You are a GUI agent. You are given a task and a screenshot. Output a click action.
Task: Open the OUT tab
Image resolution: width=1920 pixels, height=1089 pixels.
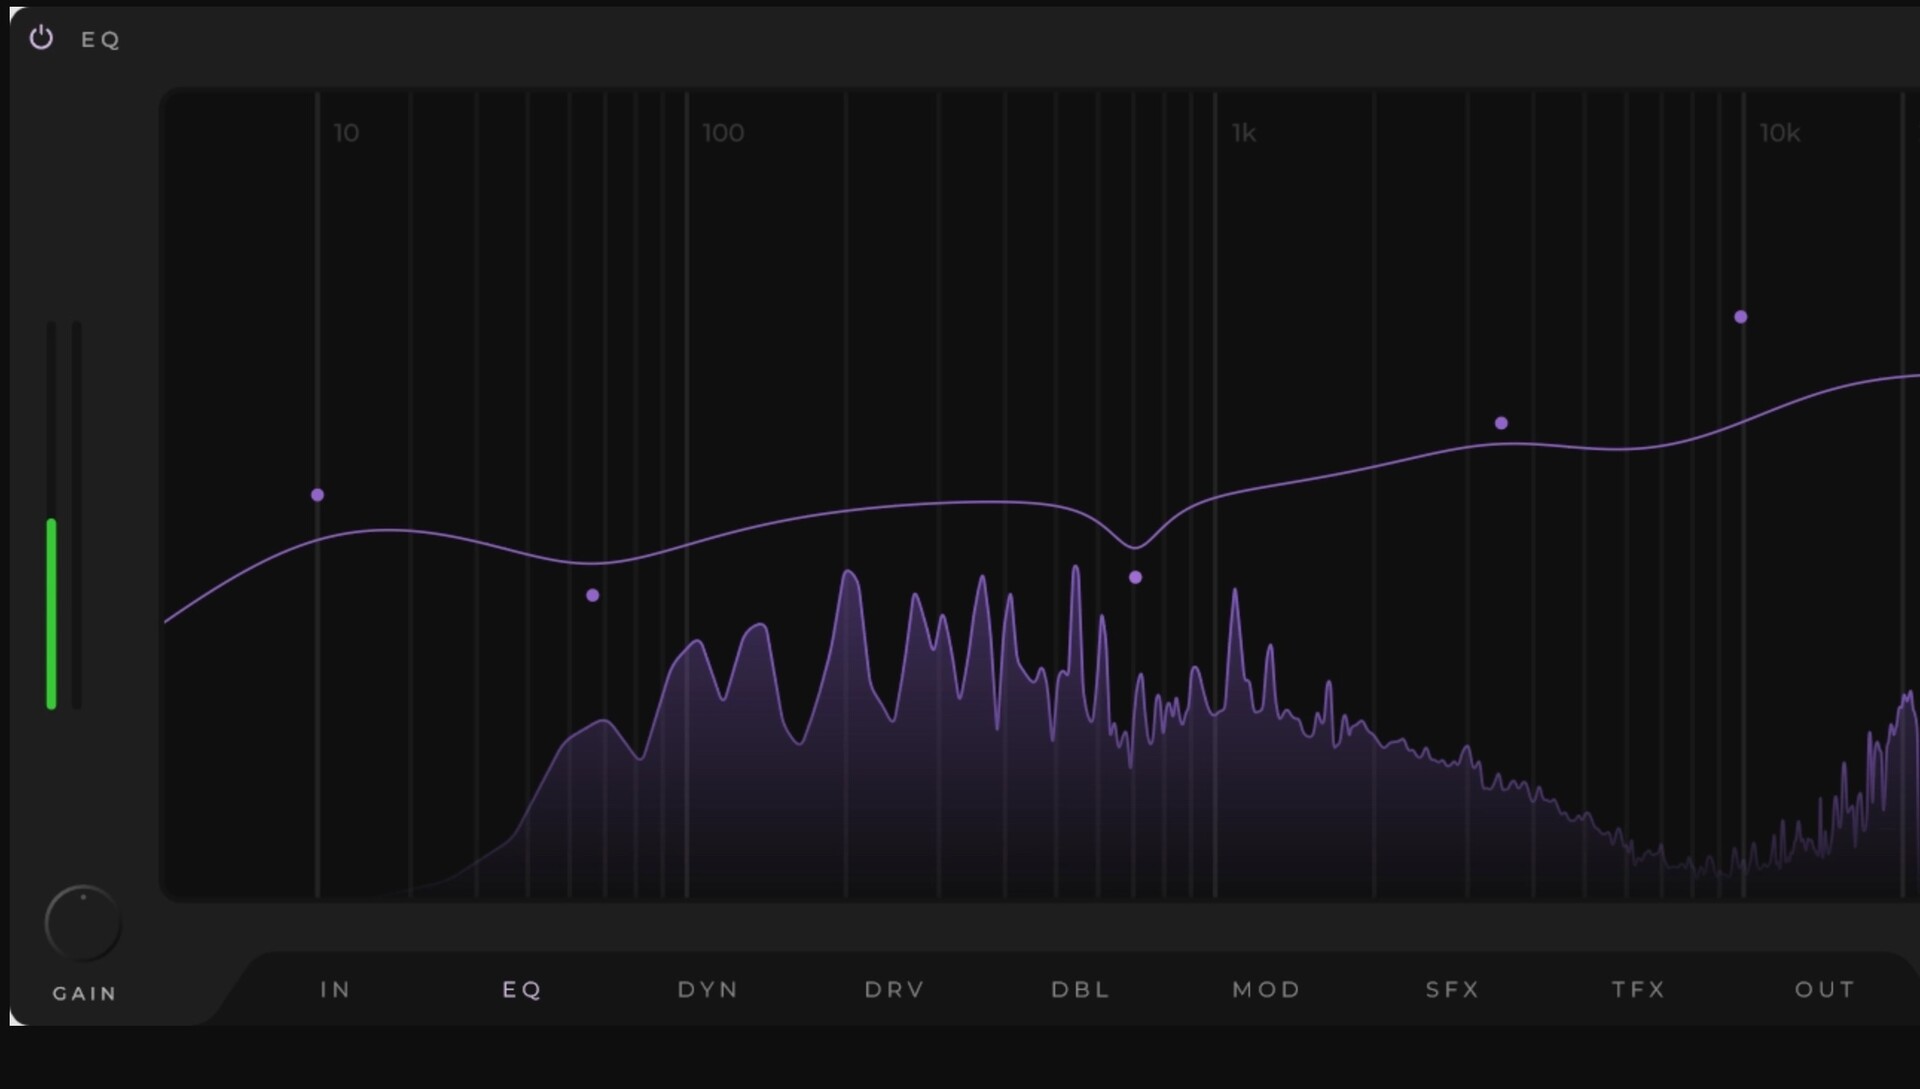click(1824, 989)
